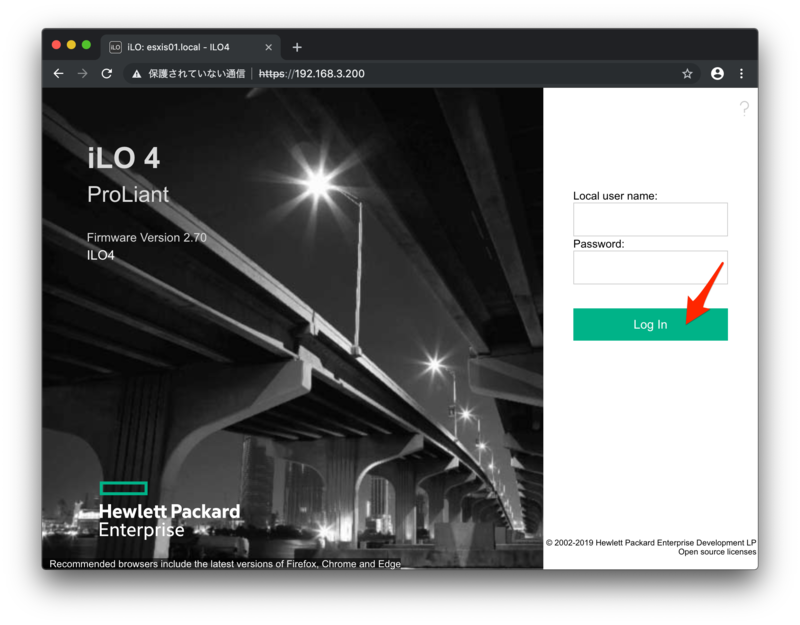Click the iLO help question mark icon

[x=744, y=108]
